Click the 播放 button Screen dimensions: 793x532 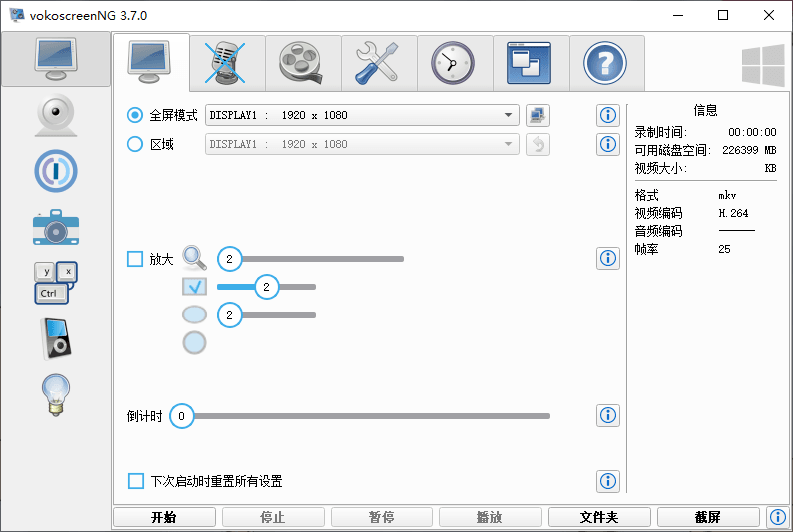click(490, 517)
